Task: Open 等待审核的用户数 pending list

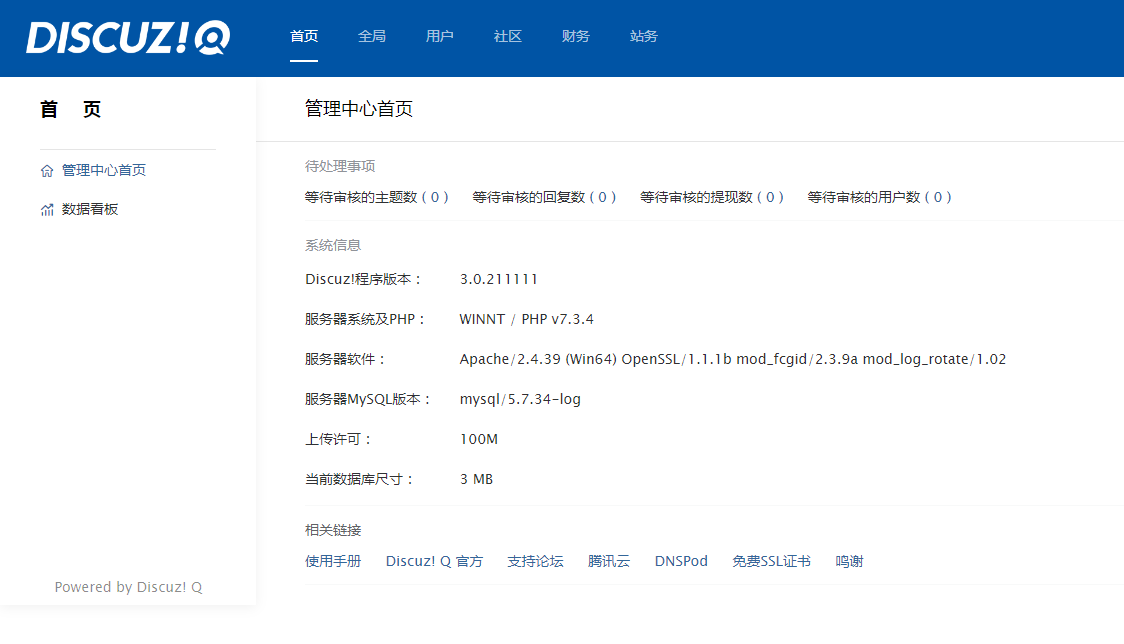Action: point(880,197)
